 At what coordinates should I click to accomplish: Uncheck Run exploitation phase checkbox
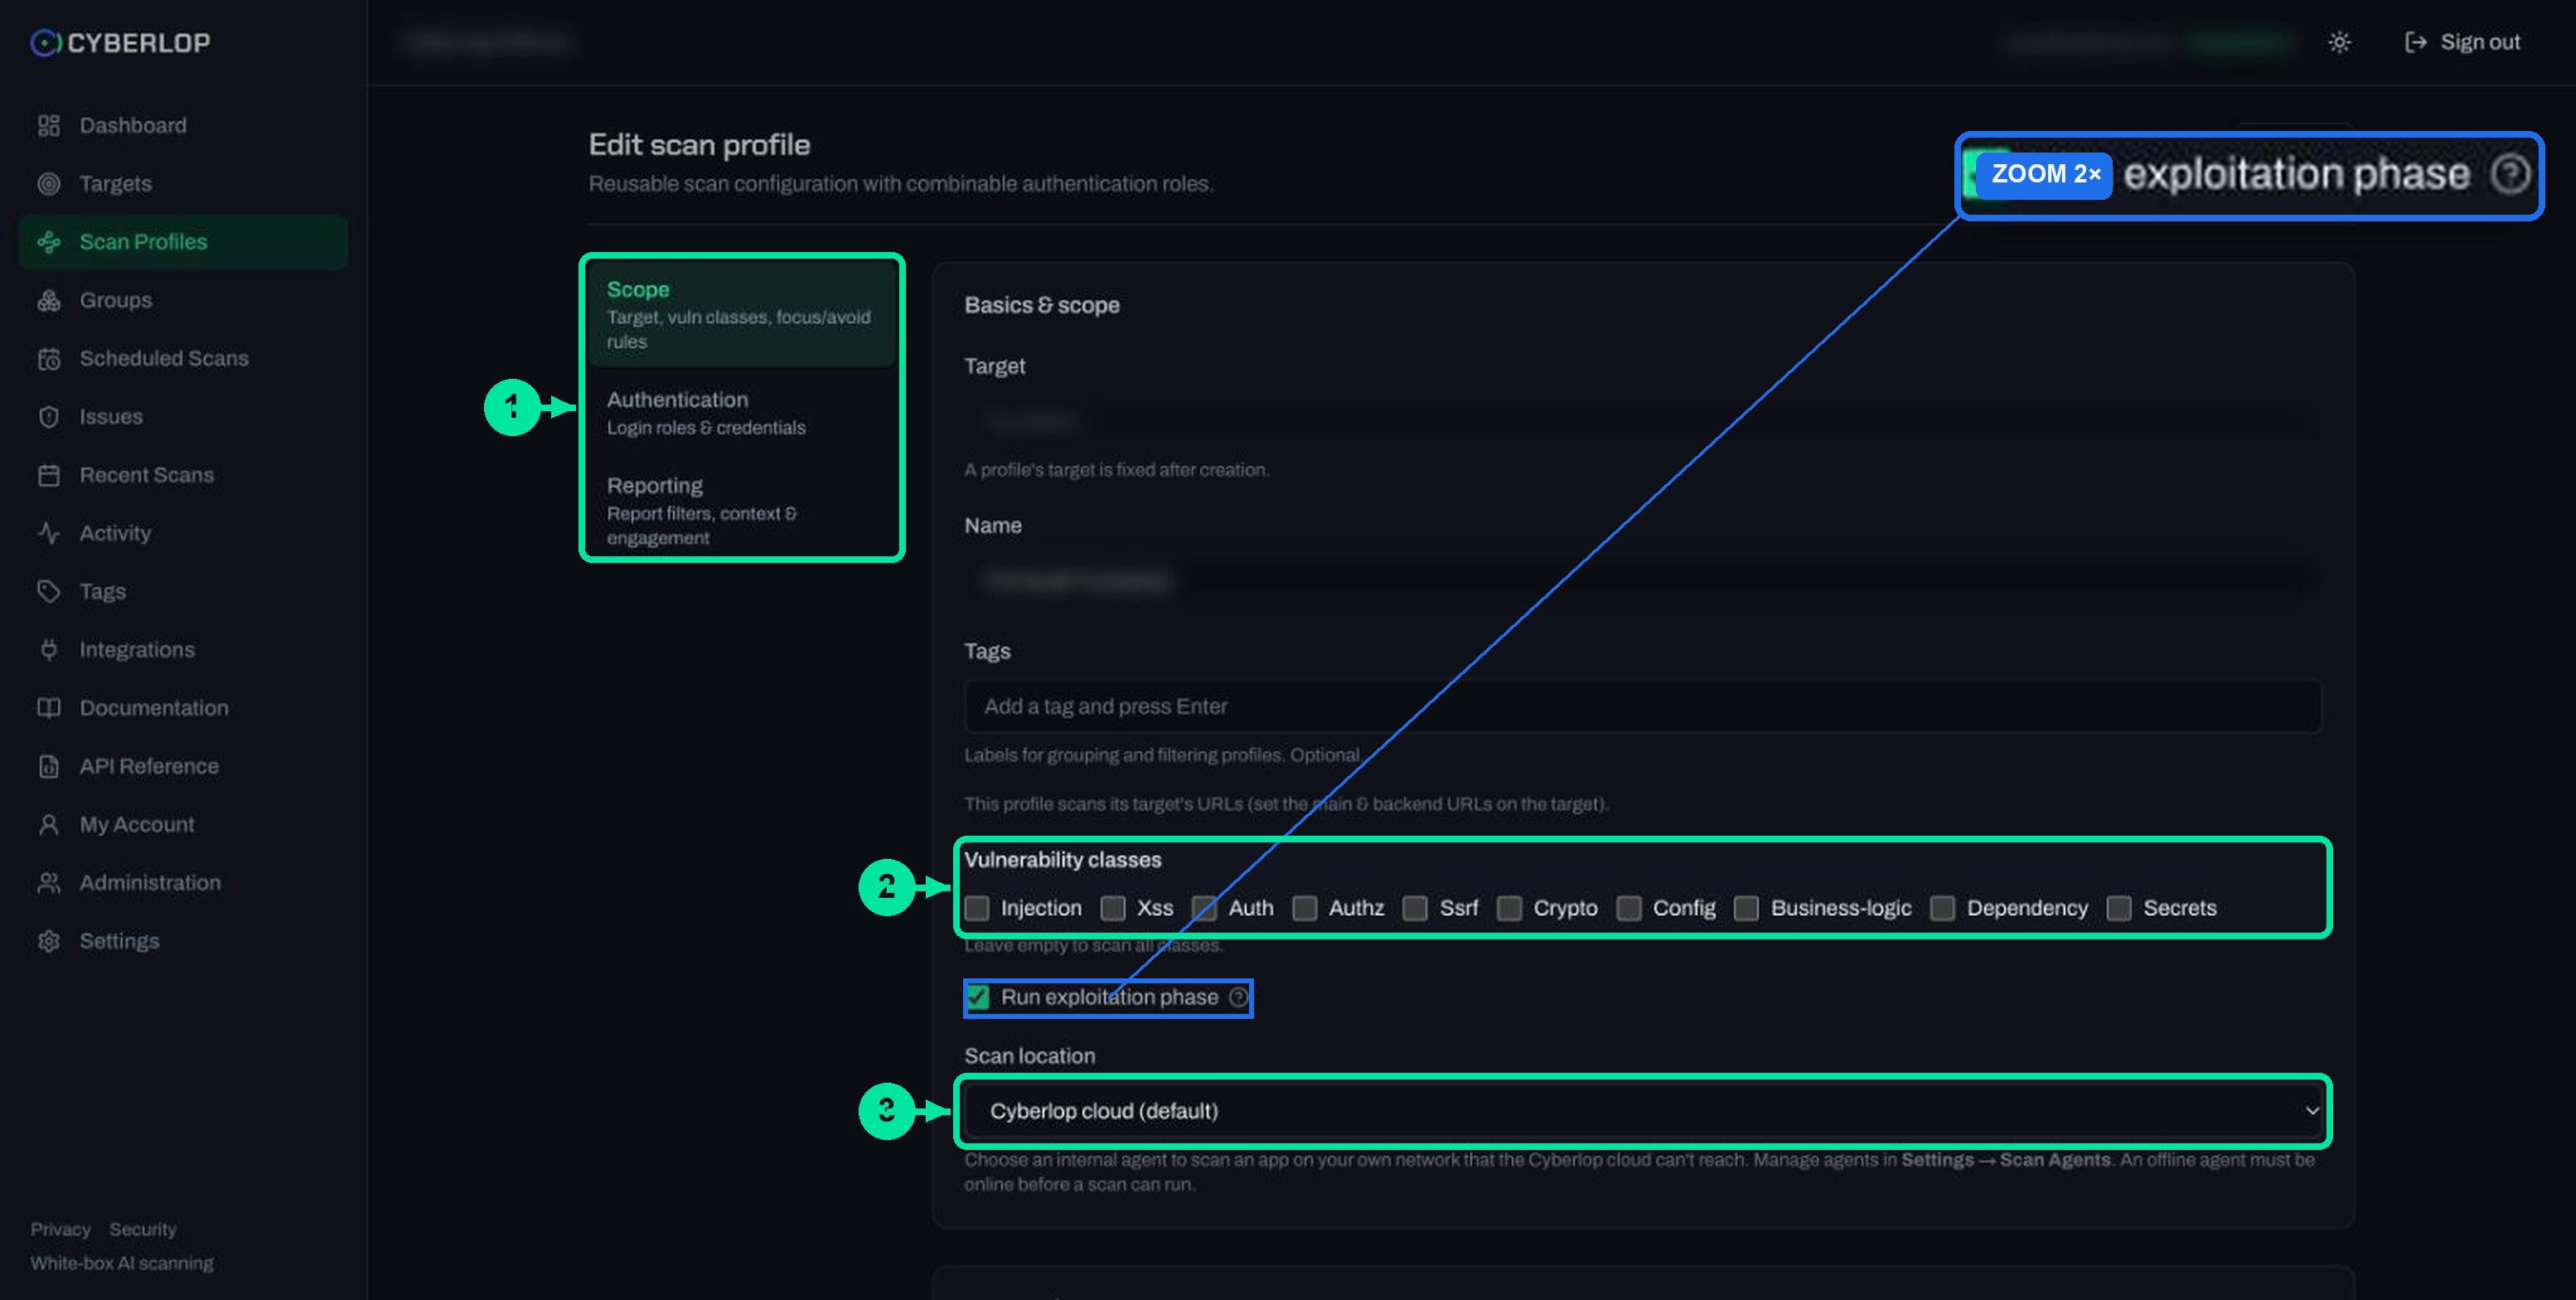click(x=978, y=997)
